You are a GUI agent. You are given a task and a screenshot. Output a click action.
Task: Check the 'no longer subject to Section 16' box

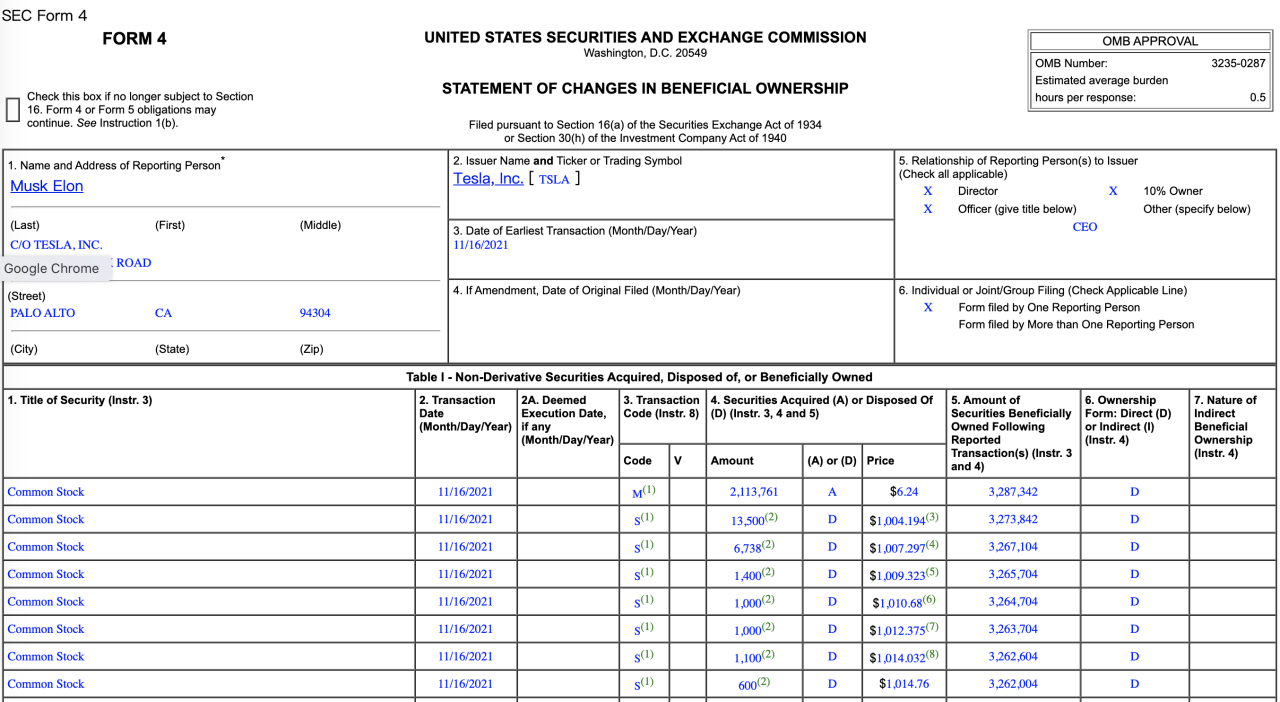tap(13, 109)
